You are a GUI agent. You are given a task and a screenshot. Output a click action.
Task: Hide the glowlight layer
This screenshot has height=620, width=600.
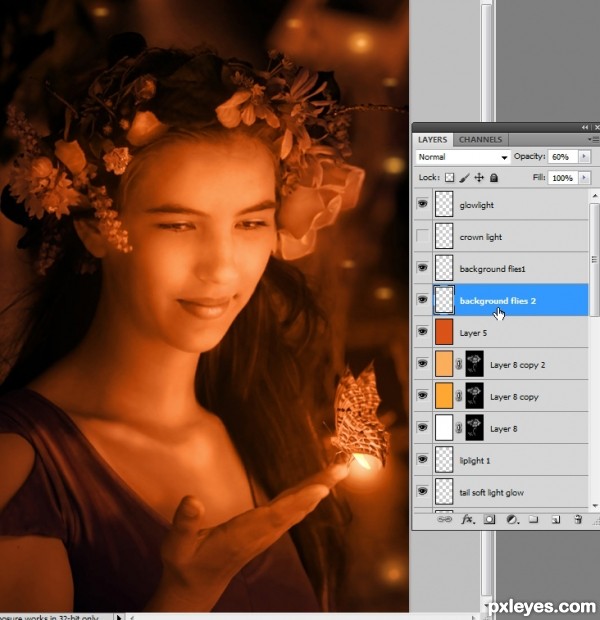click(x=422, y=204)
